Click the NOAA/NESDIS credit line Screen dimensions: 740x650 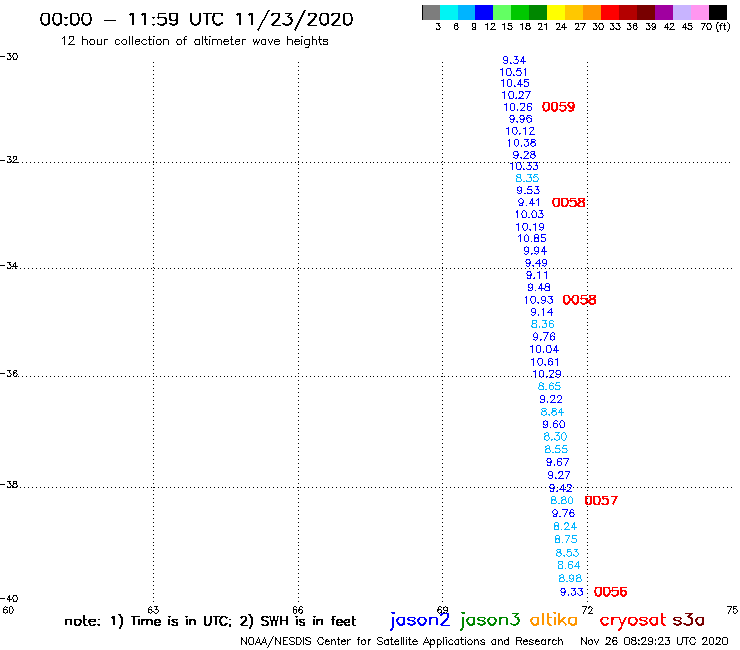point(402,642)
